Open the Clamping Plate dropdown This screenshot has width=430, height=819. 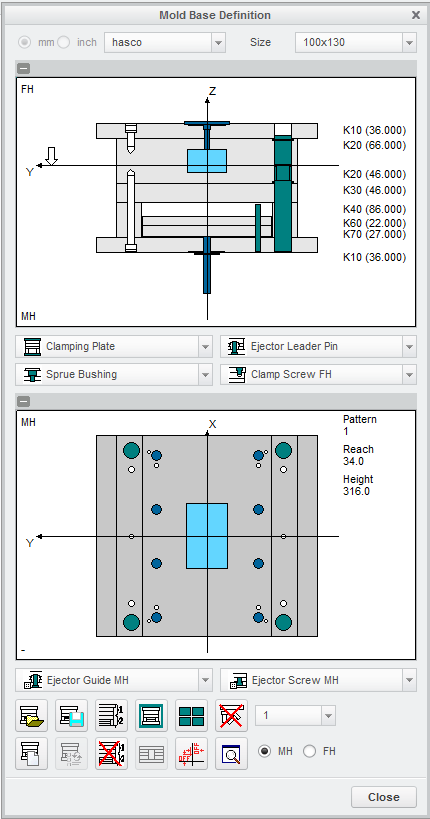tap(114, 346)
